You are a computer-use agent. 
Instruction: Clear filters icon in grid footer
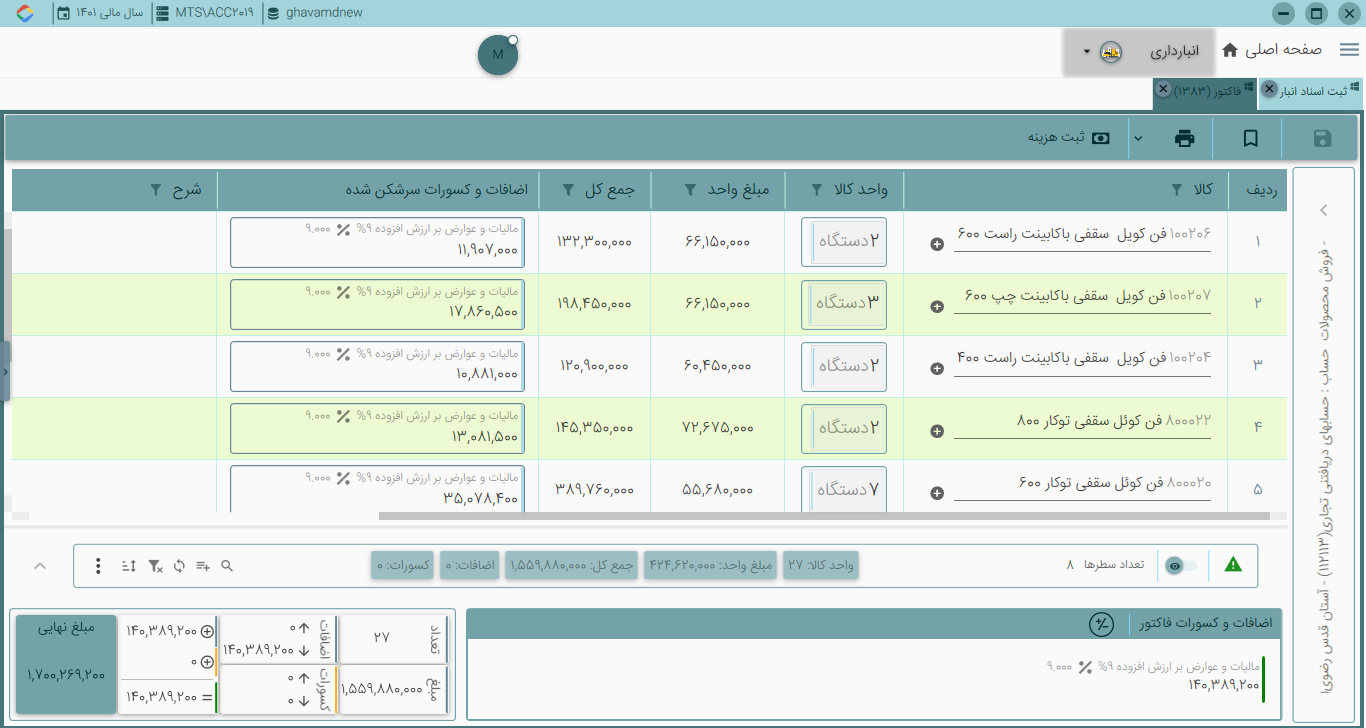point(155,566)
